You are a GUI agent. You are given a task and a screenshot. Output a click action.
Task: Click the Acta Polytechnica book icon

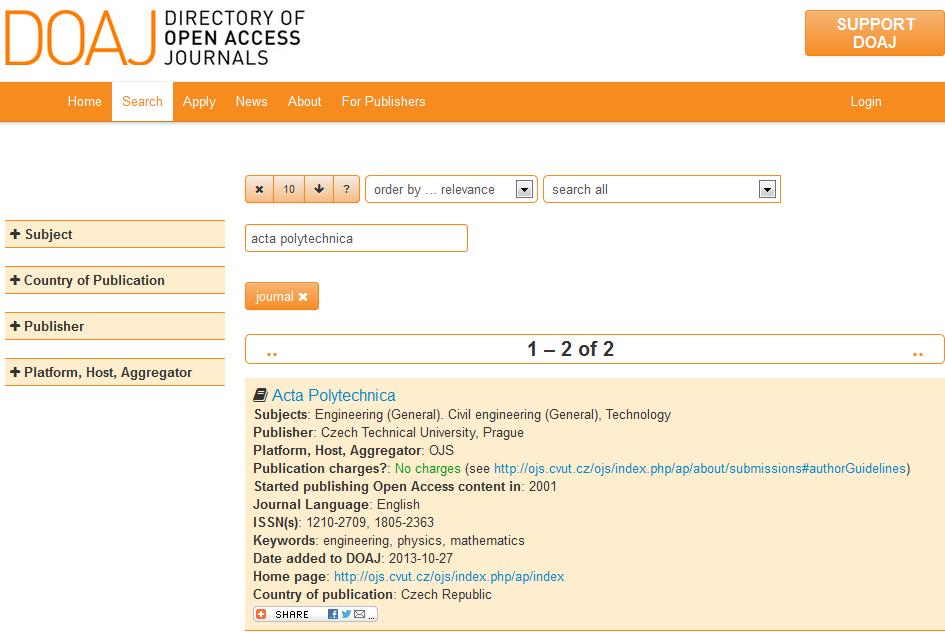click(260, 395)
